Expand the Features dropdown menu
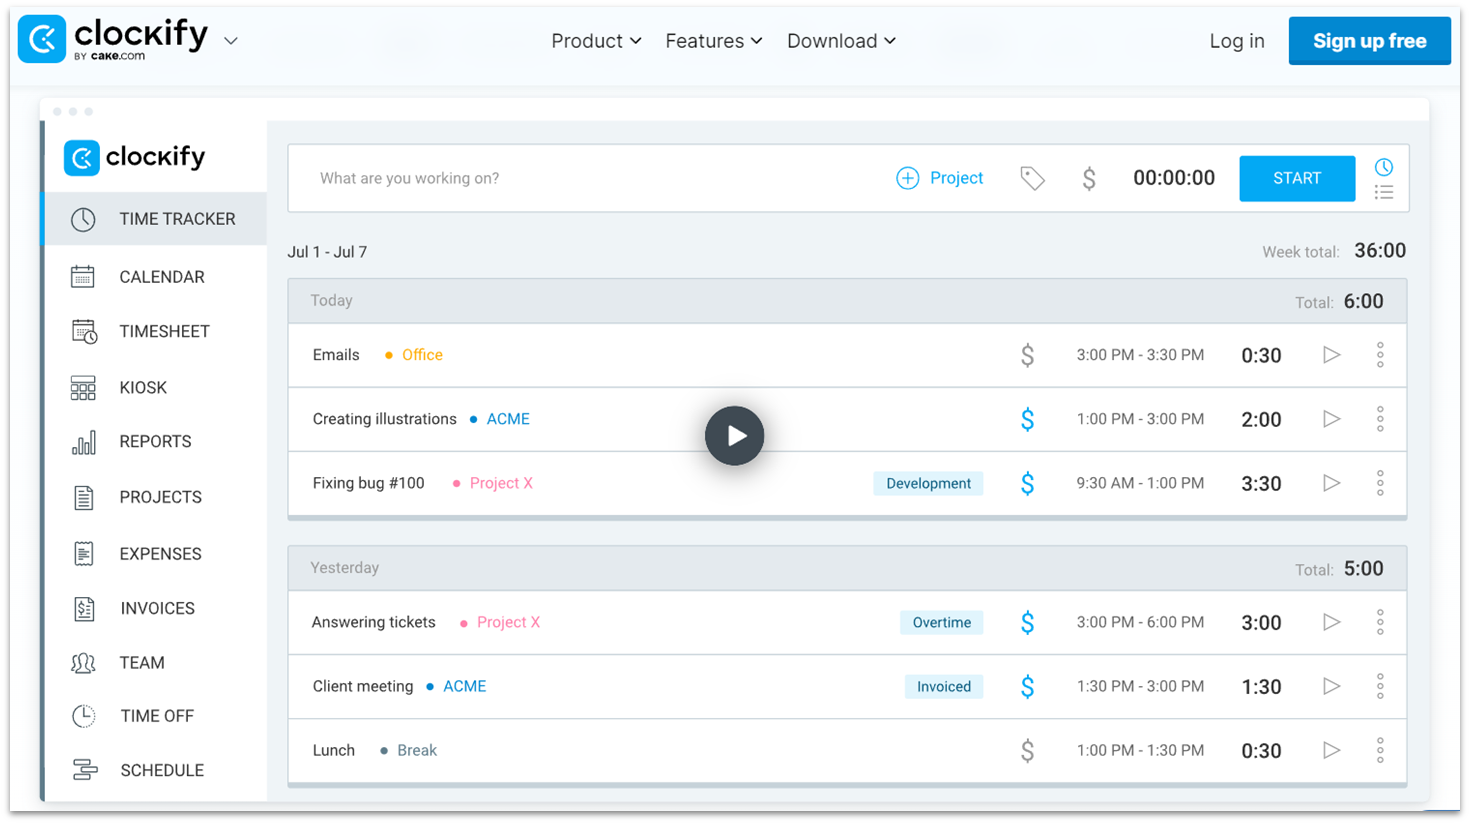Viewport: 1470px width, 824px height. point(714,41)
